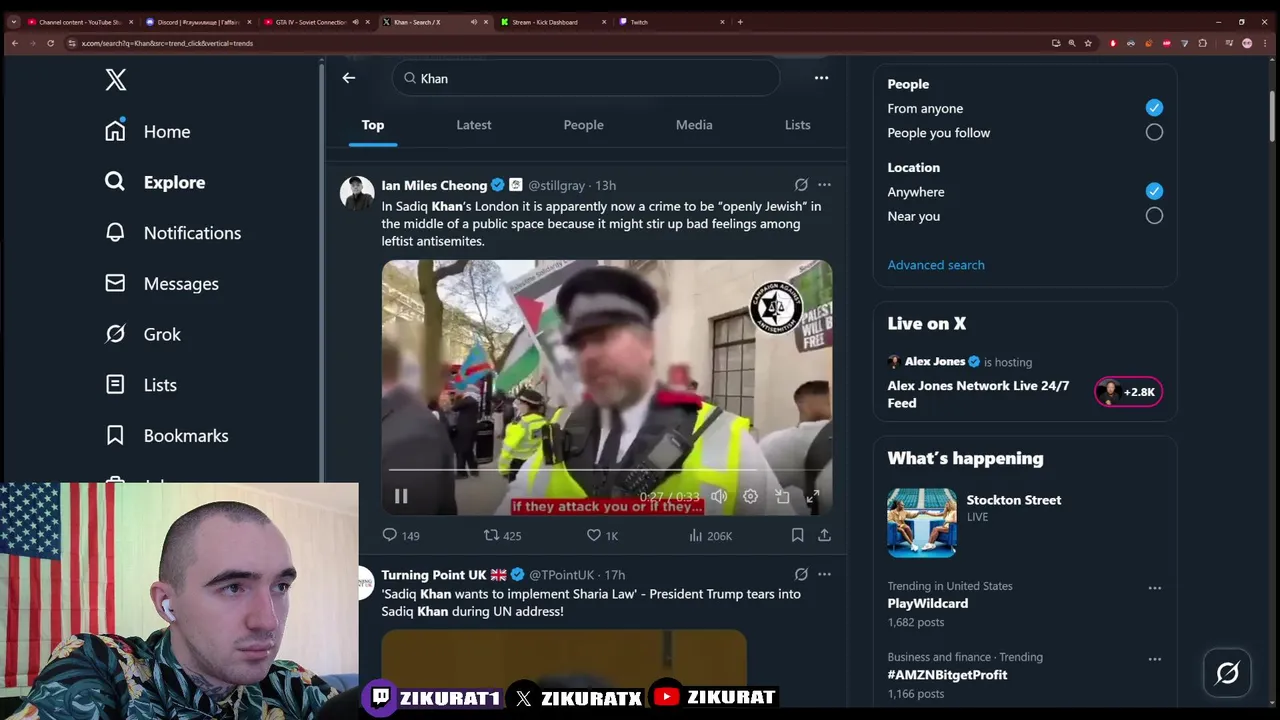This screenshot has width=1280, height=720.
Task: Switch the video to fullscreen
Action: (813, 496)
